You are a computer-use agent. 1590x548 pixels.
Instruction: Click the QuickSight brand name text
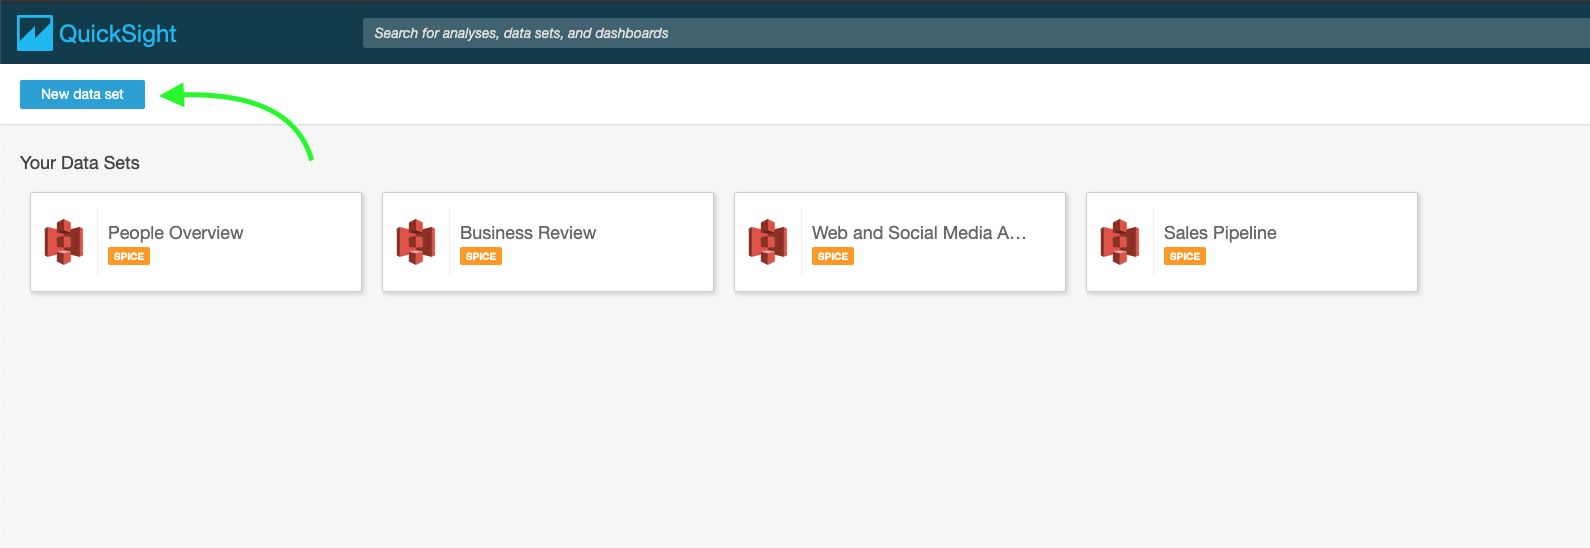[x=117, y=34]
